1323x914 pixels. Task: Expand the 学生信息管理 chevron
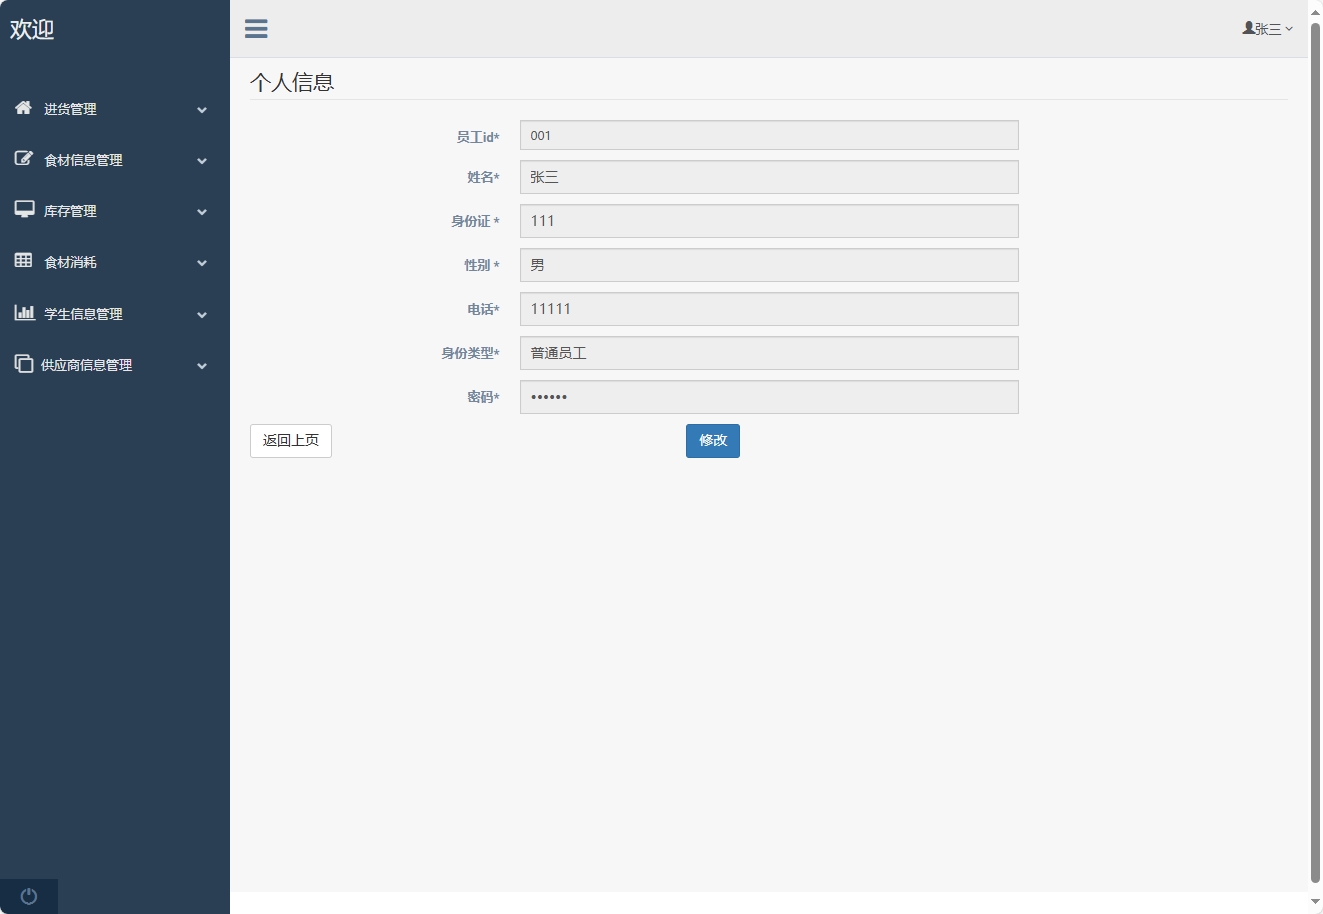tap(202, 315)
